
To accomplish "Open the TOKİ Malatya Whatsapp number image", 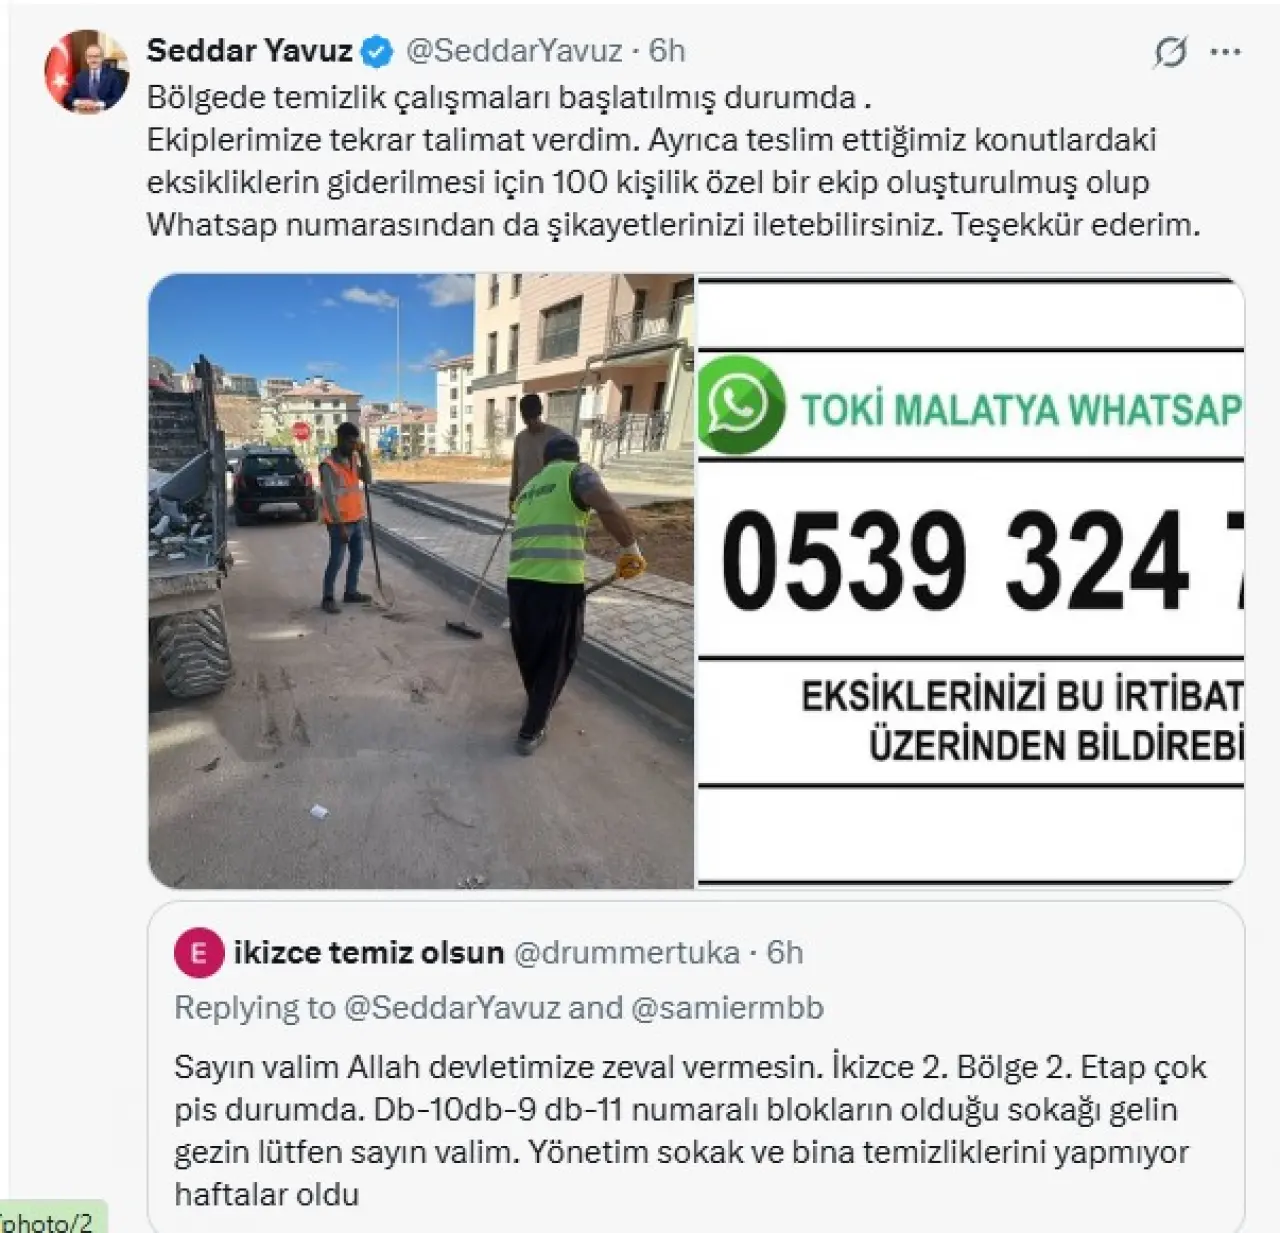I will pos(970,581).
